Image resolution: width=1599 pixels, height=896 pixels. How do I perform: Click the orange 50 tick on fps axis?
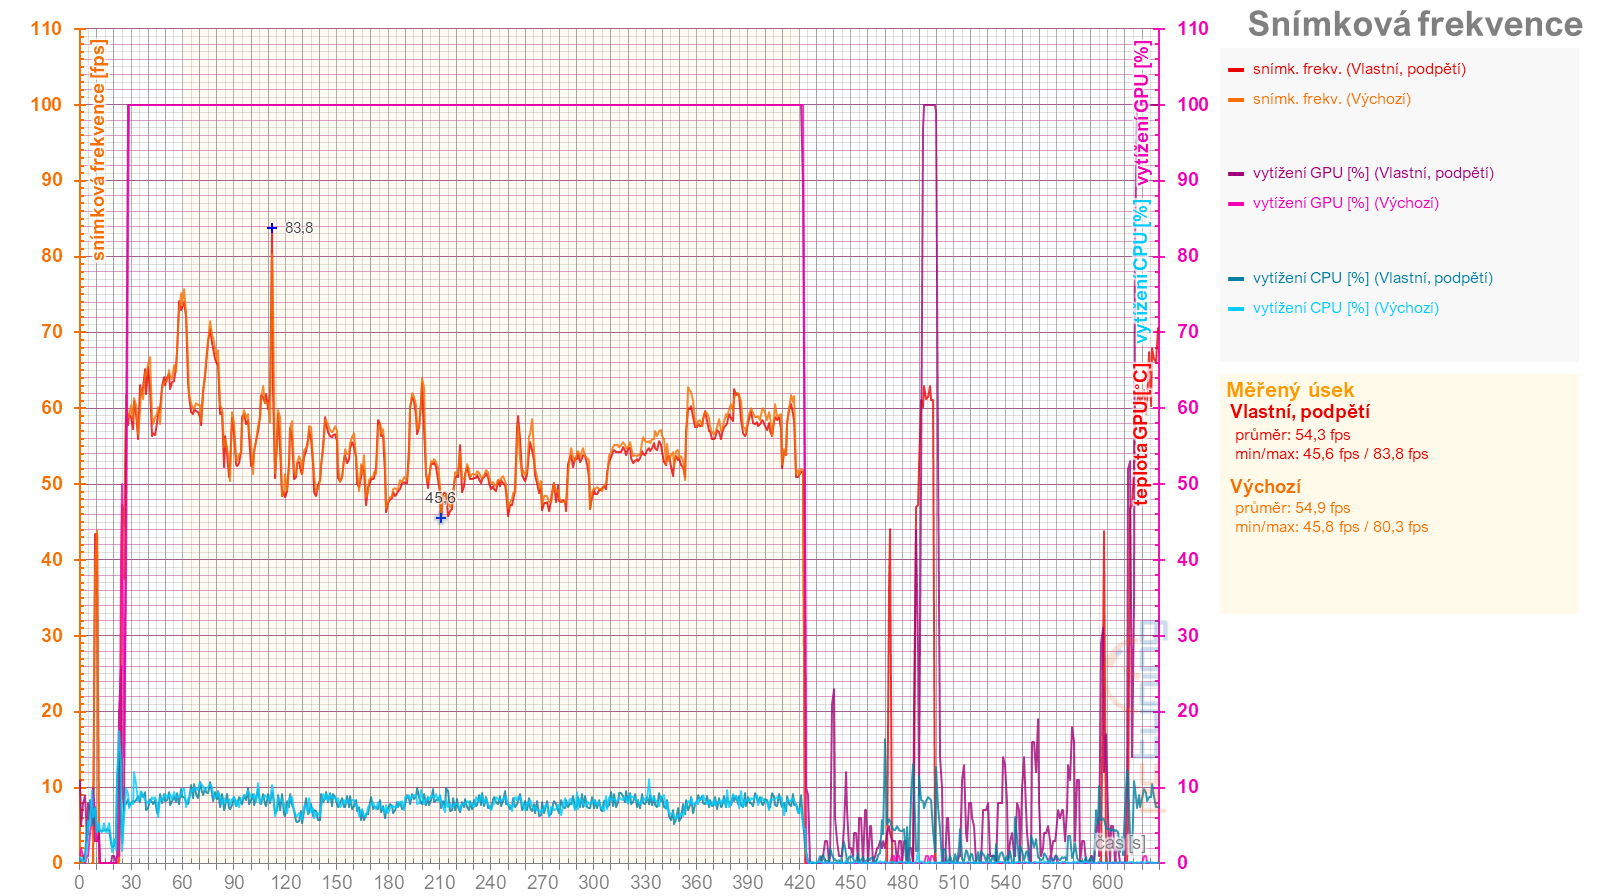52,483
